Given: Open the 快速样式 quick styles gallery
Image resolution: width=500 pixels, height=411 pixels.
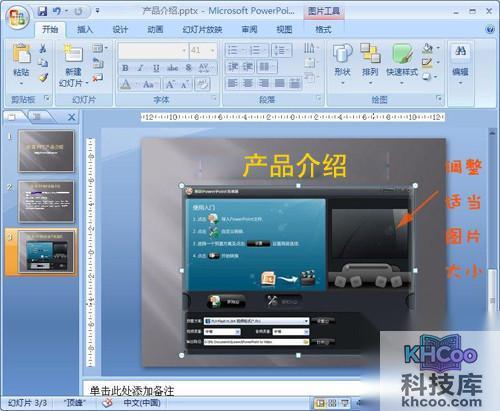Looking at the screenshot, I should pyautogui.click(x=402, y=63).
